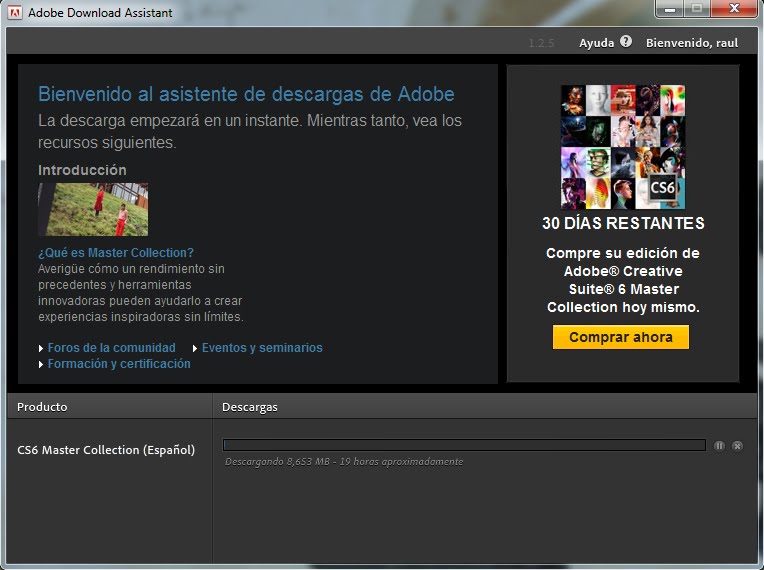This screenshot has width=764, height=570.
Task: Minimize the Adobe Download Assistant window
Action: point(670,9)
